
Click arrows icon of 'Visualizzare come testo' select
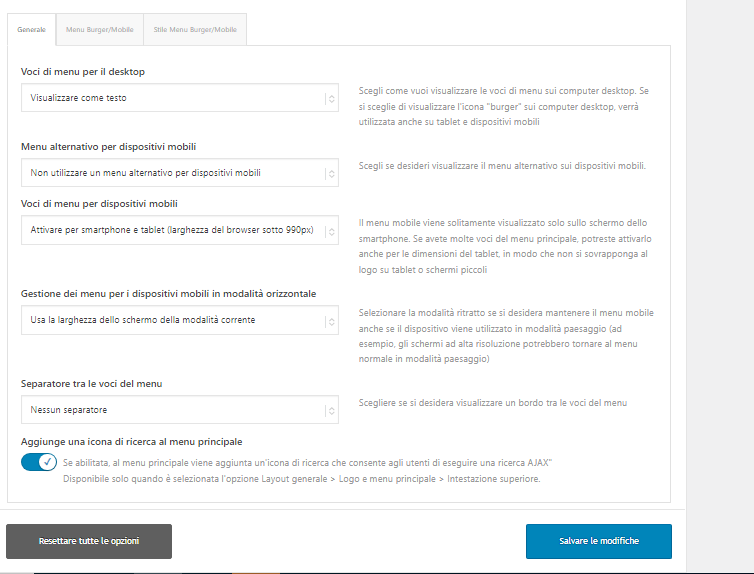coord(331,99)
